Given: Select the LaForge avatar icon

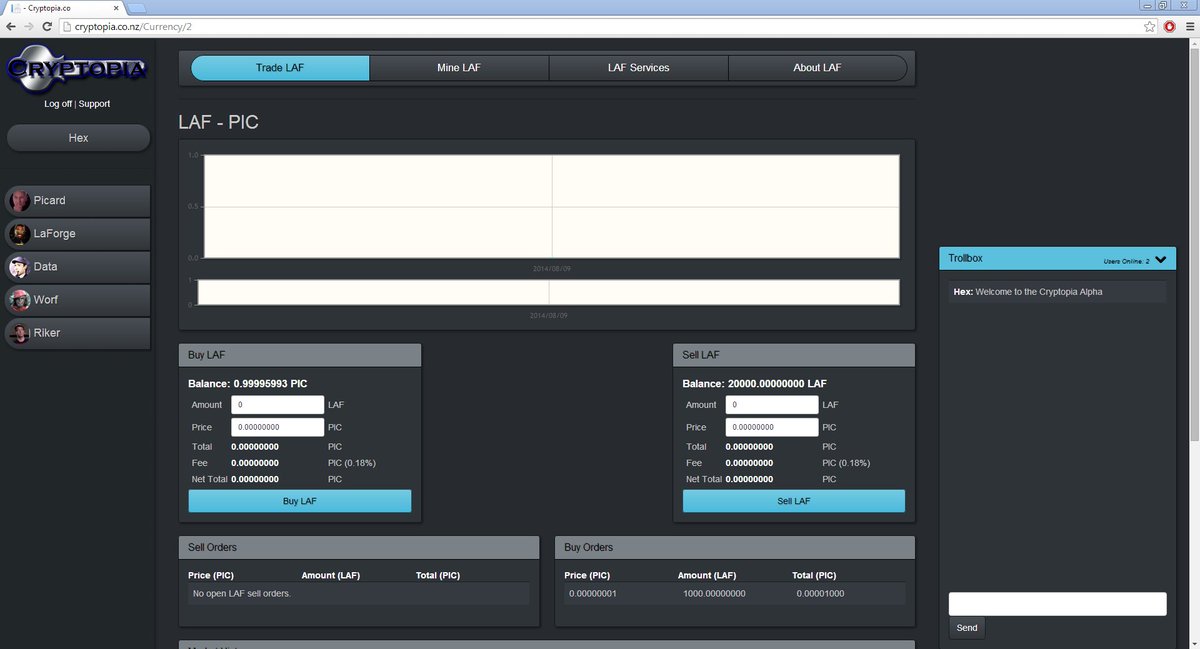Looking at the screenshot, I should 20,233.
